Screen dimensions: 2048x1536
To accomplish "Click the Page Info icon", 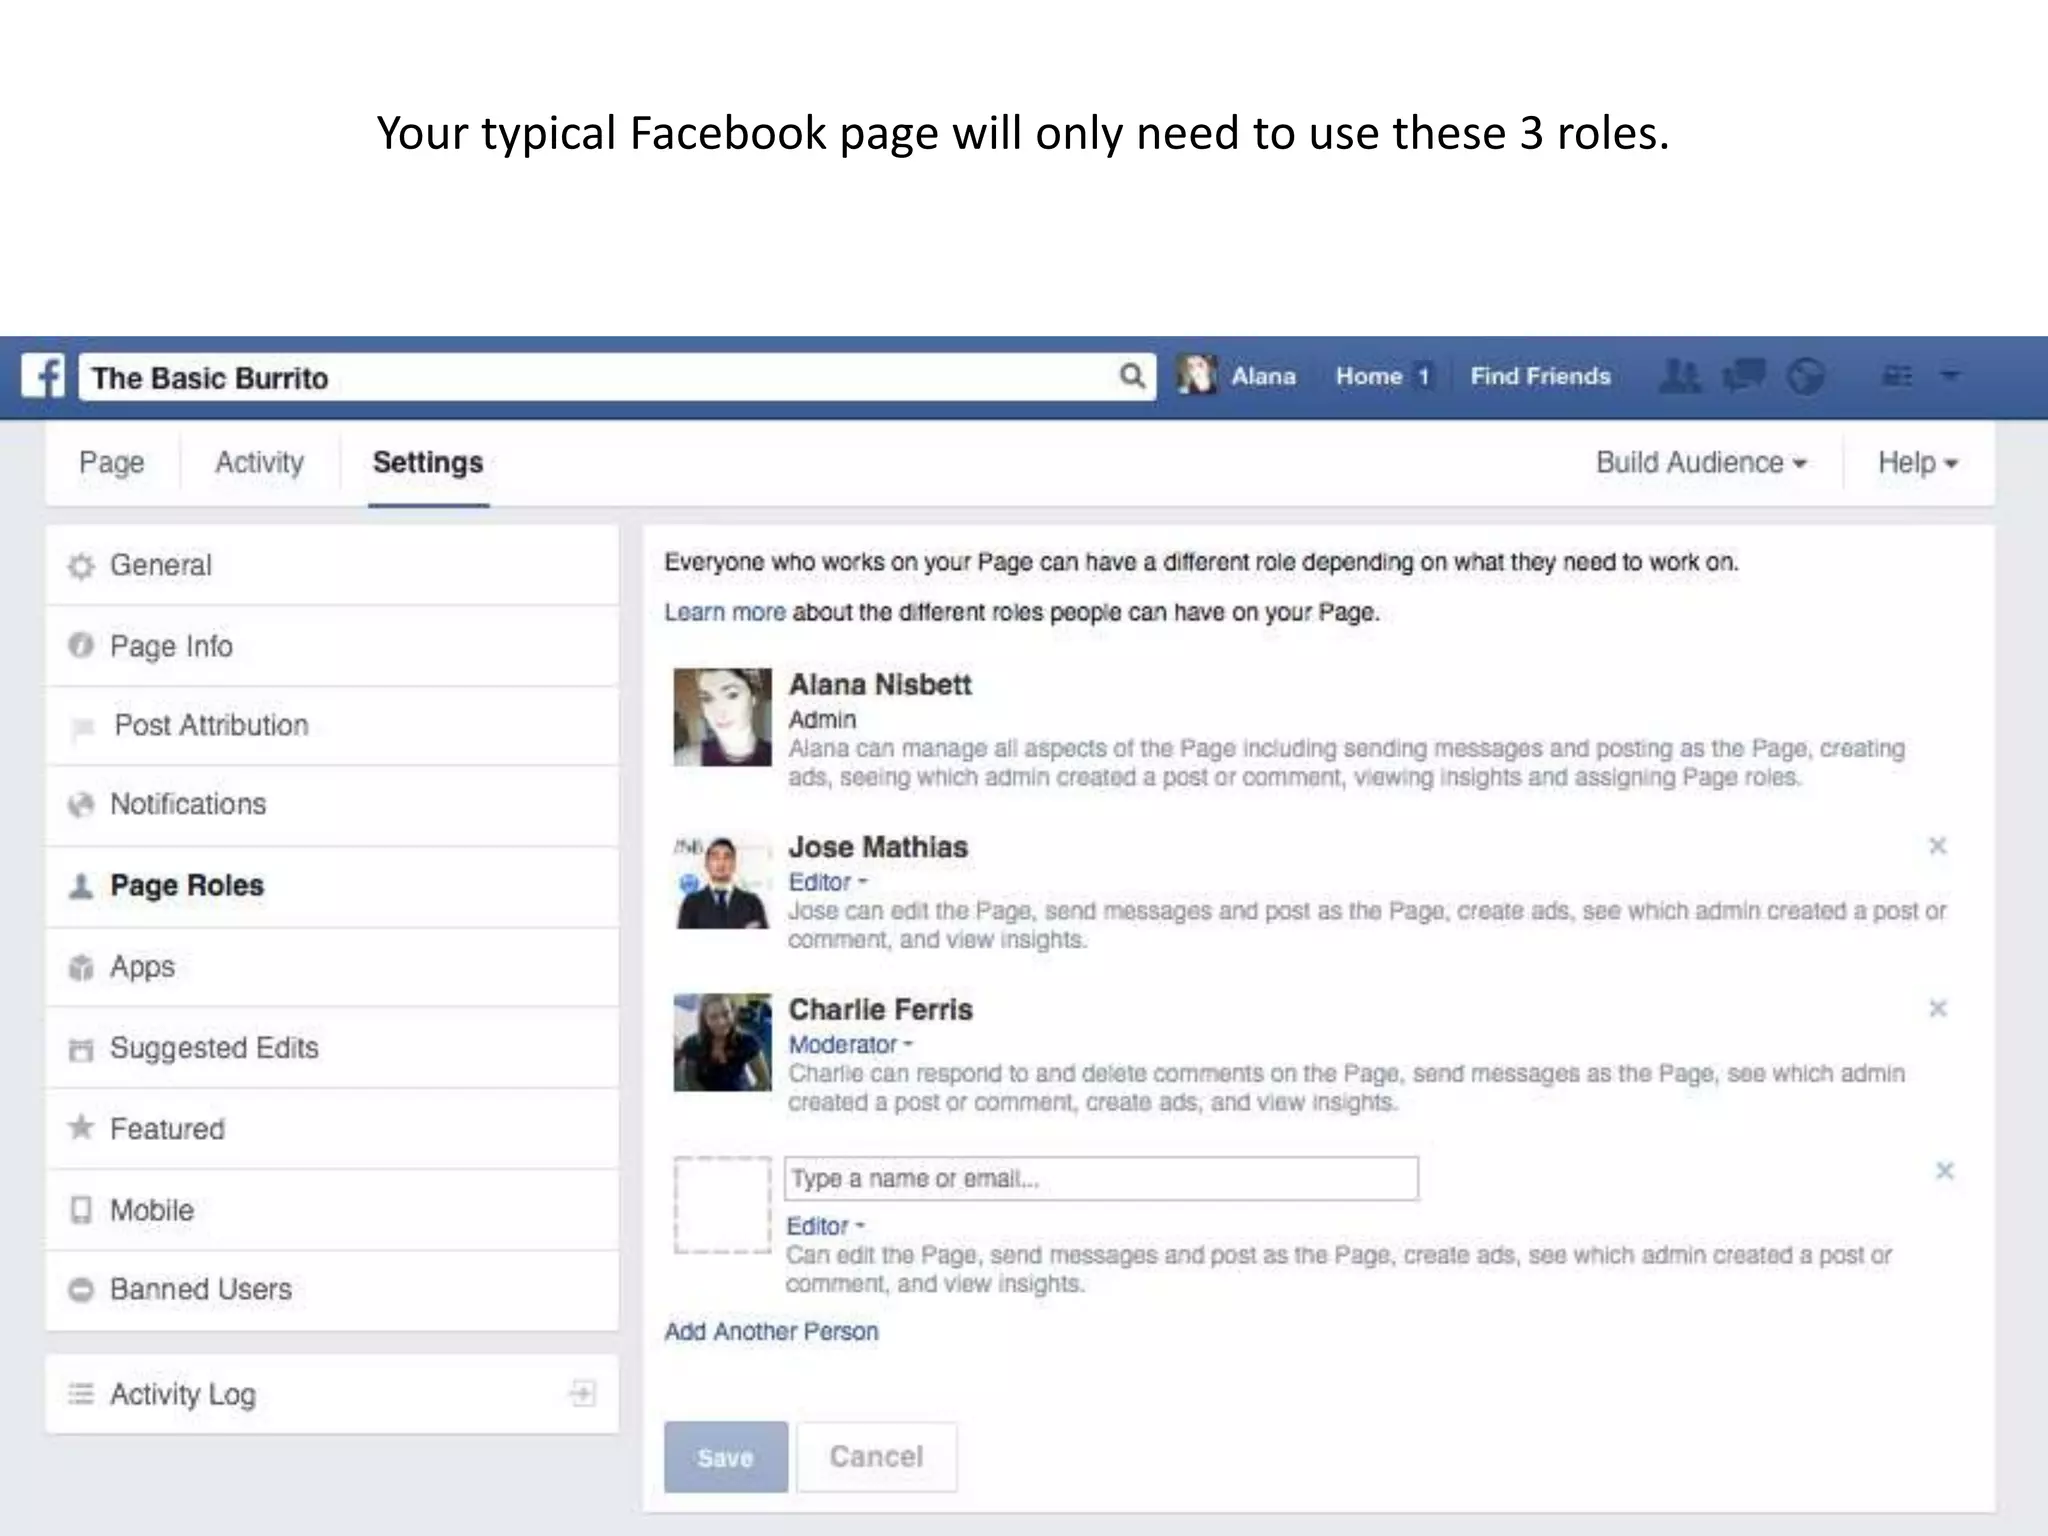I will (81, 645).
